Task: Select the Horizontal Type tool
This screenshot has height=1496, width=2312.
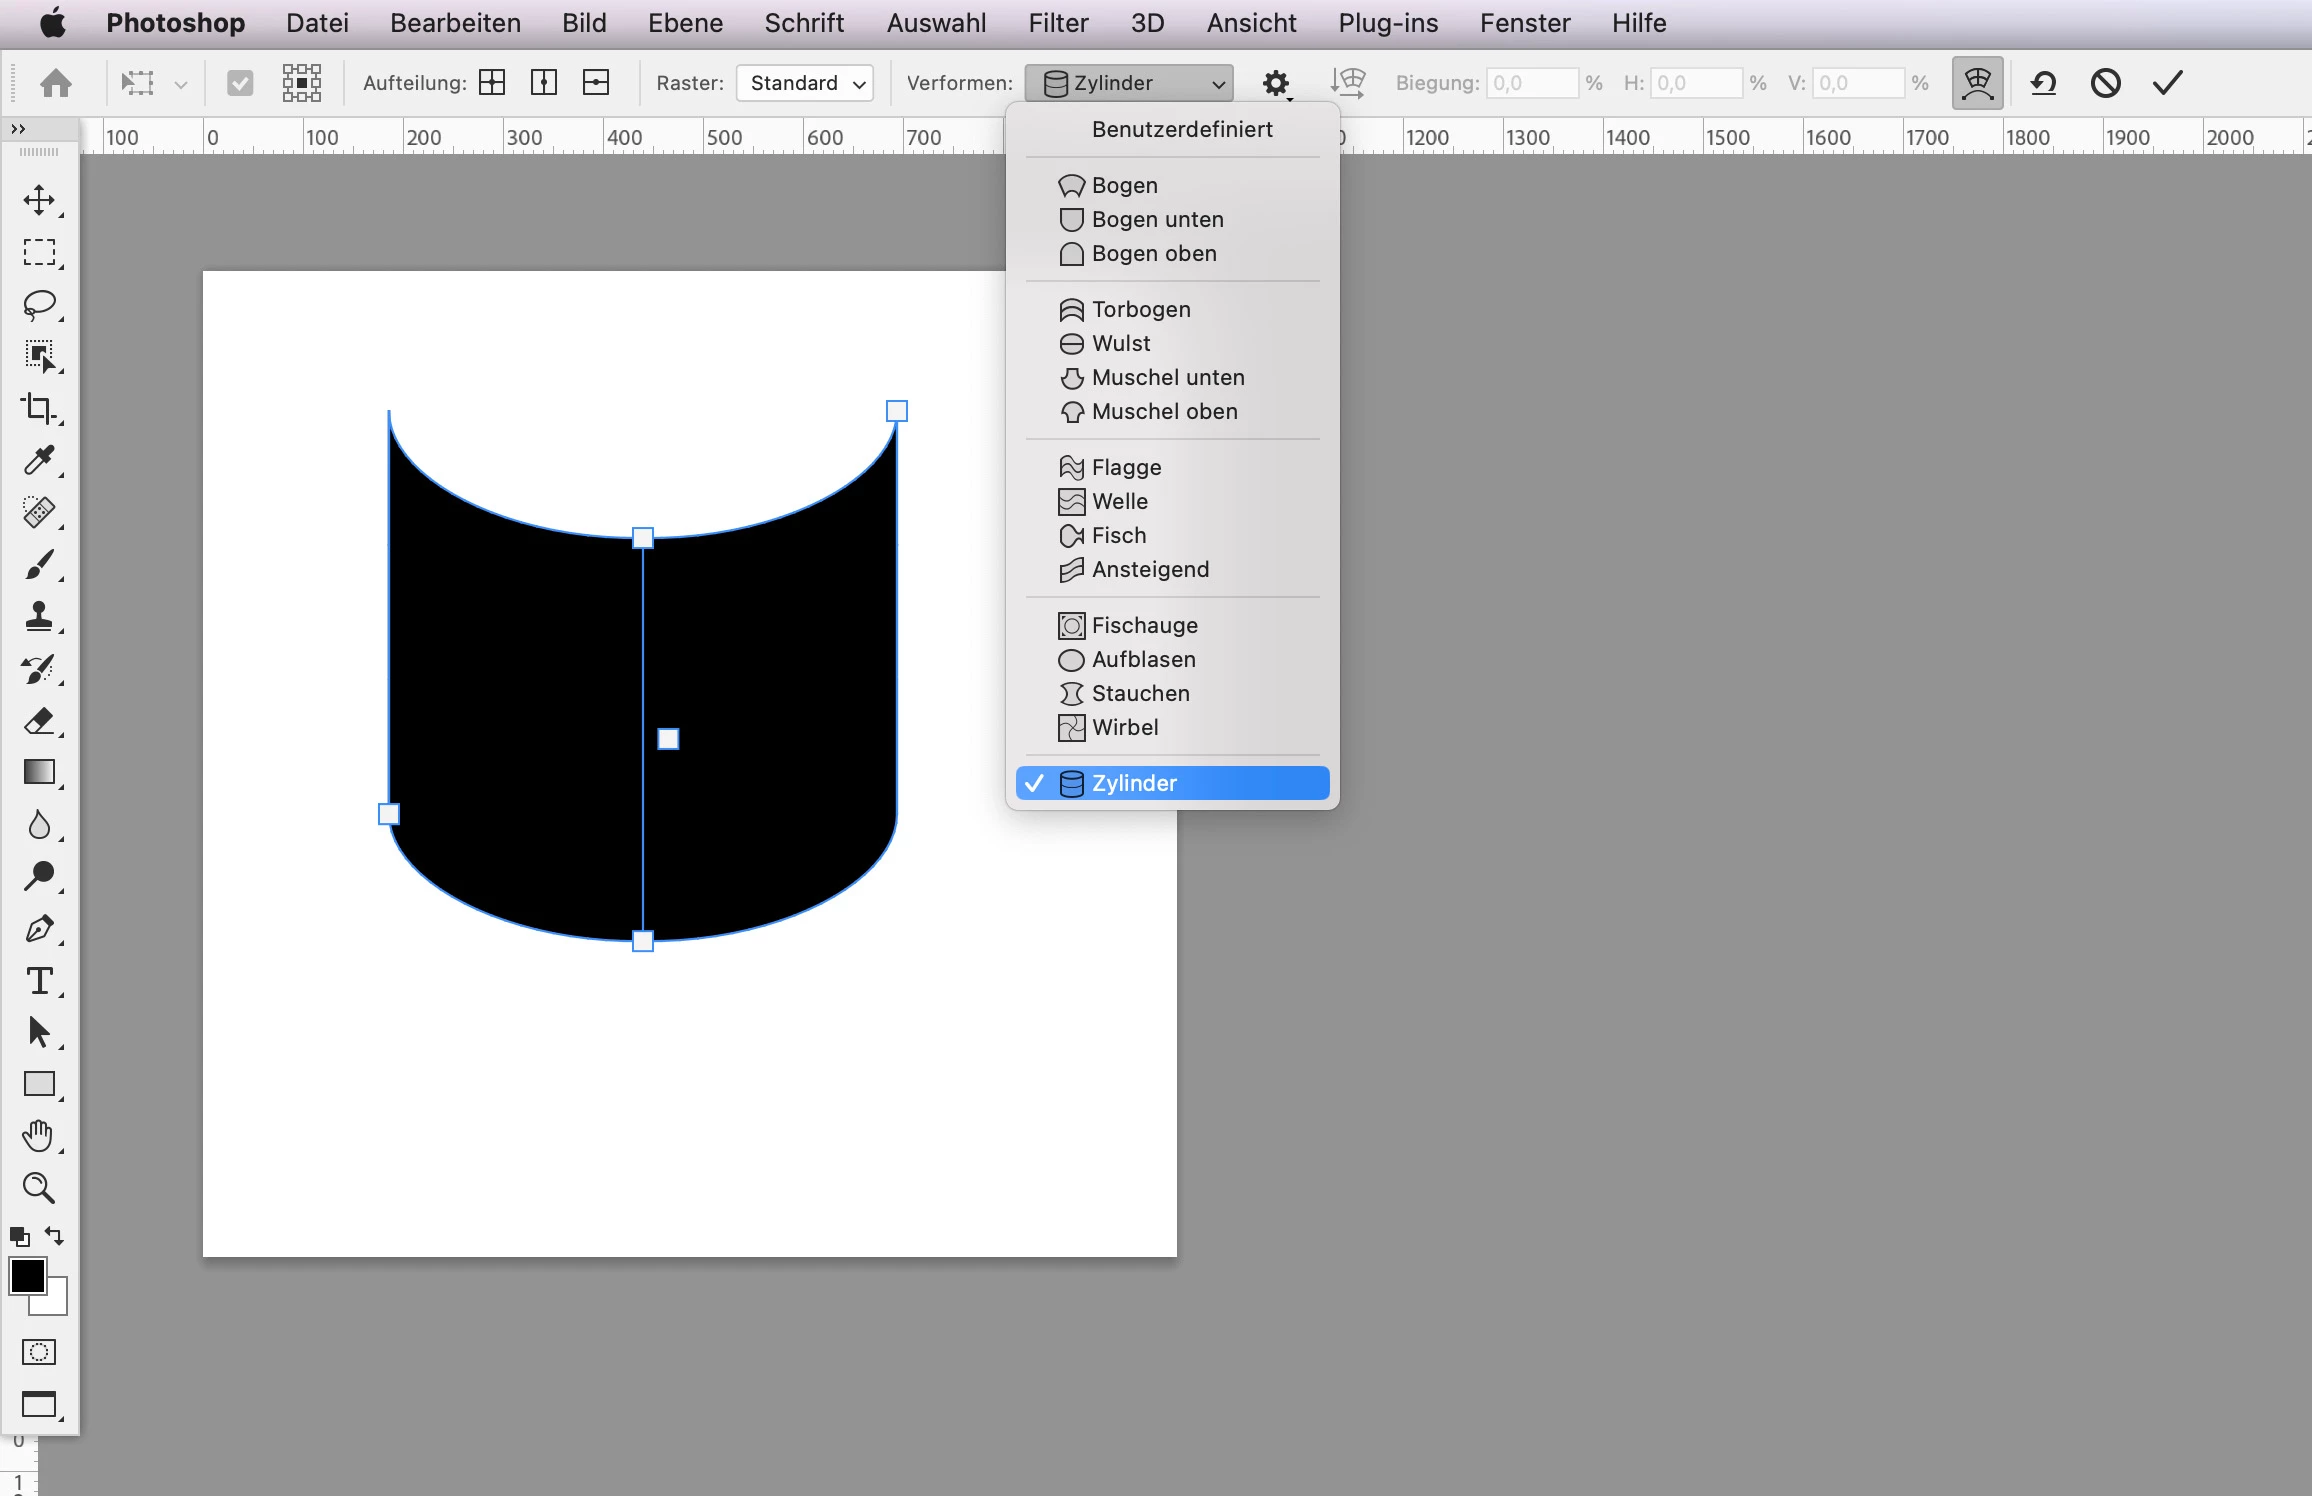Action: coord(39,980)
